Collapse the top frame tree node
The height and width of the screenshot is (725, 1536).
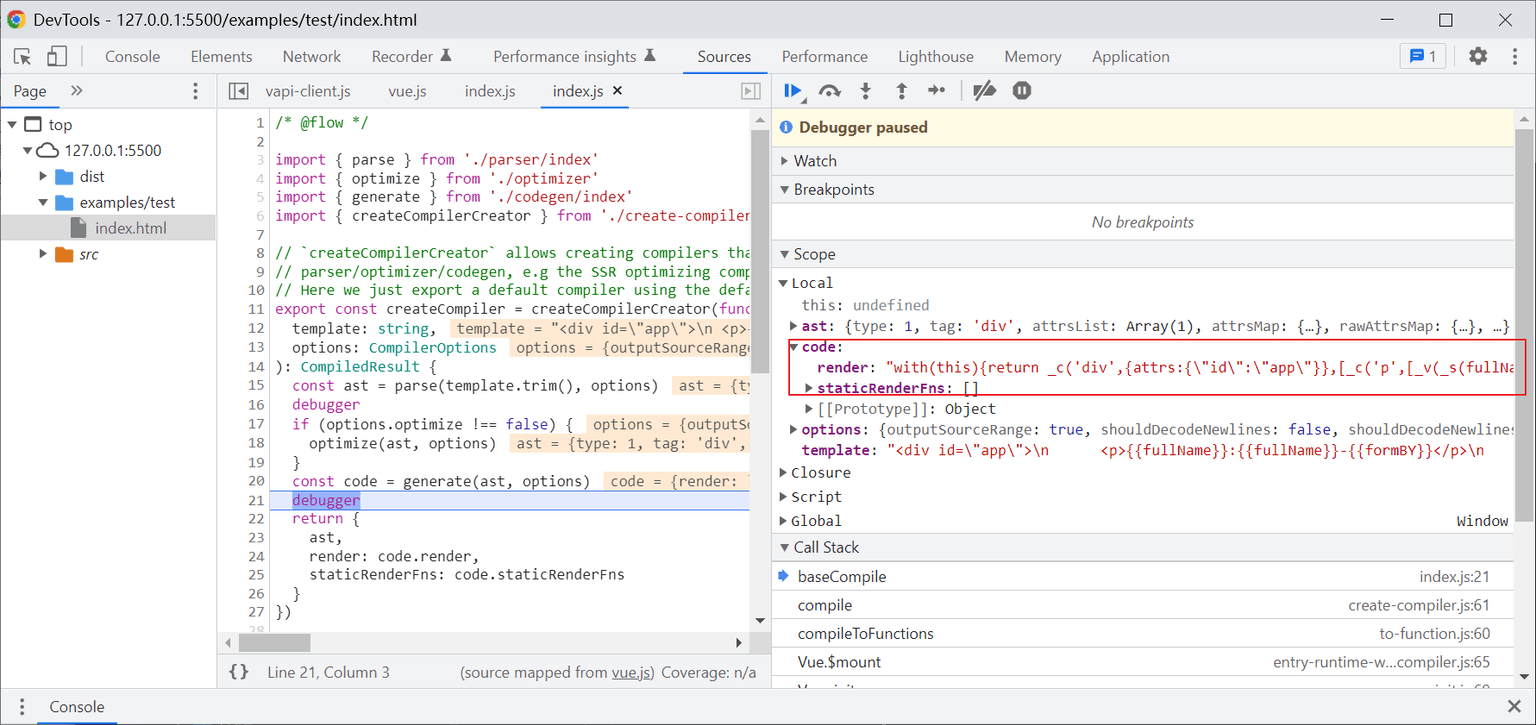[x=12, y=125]
